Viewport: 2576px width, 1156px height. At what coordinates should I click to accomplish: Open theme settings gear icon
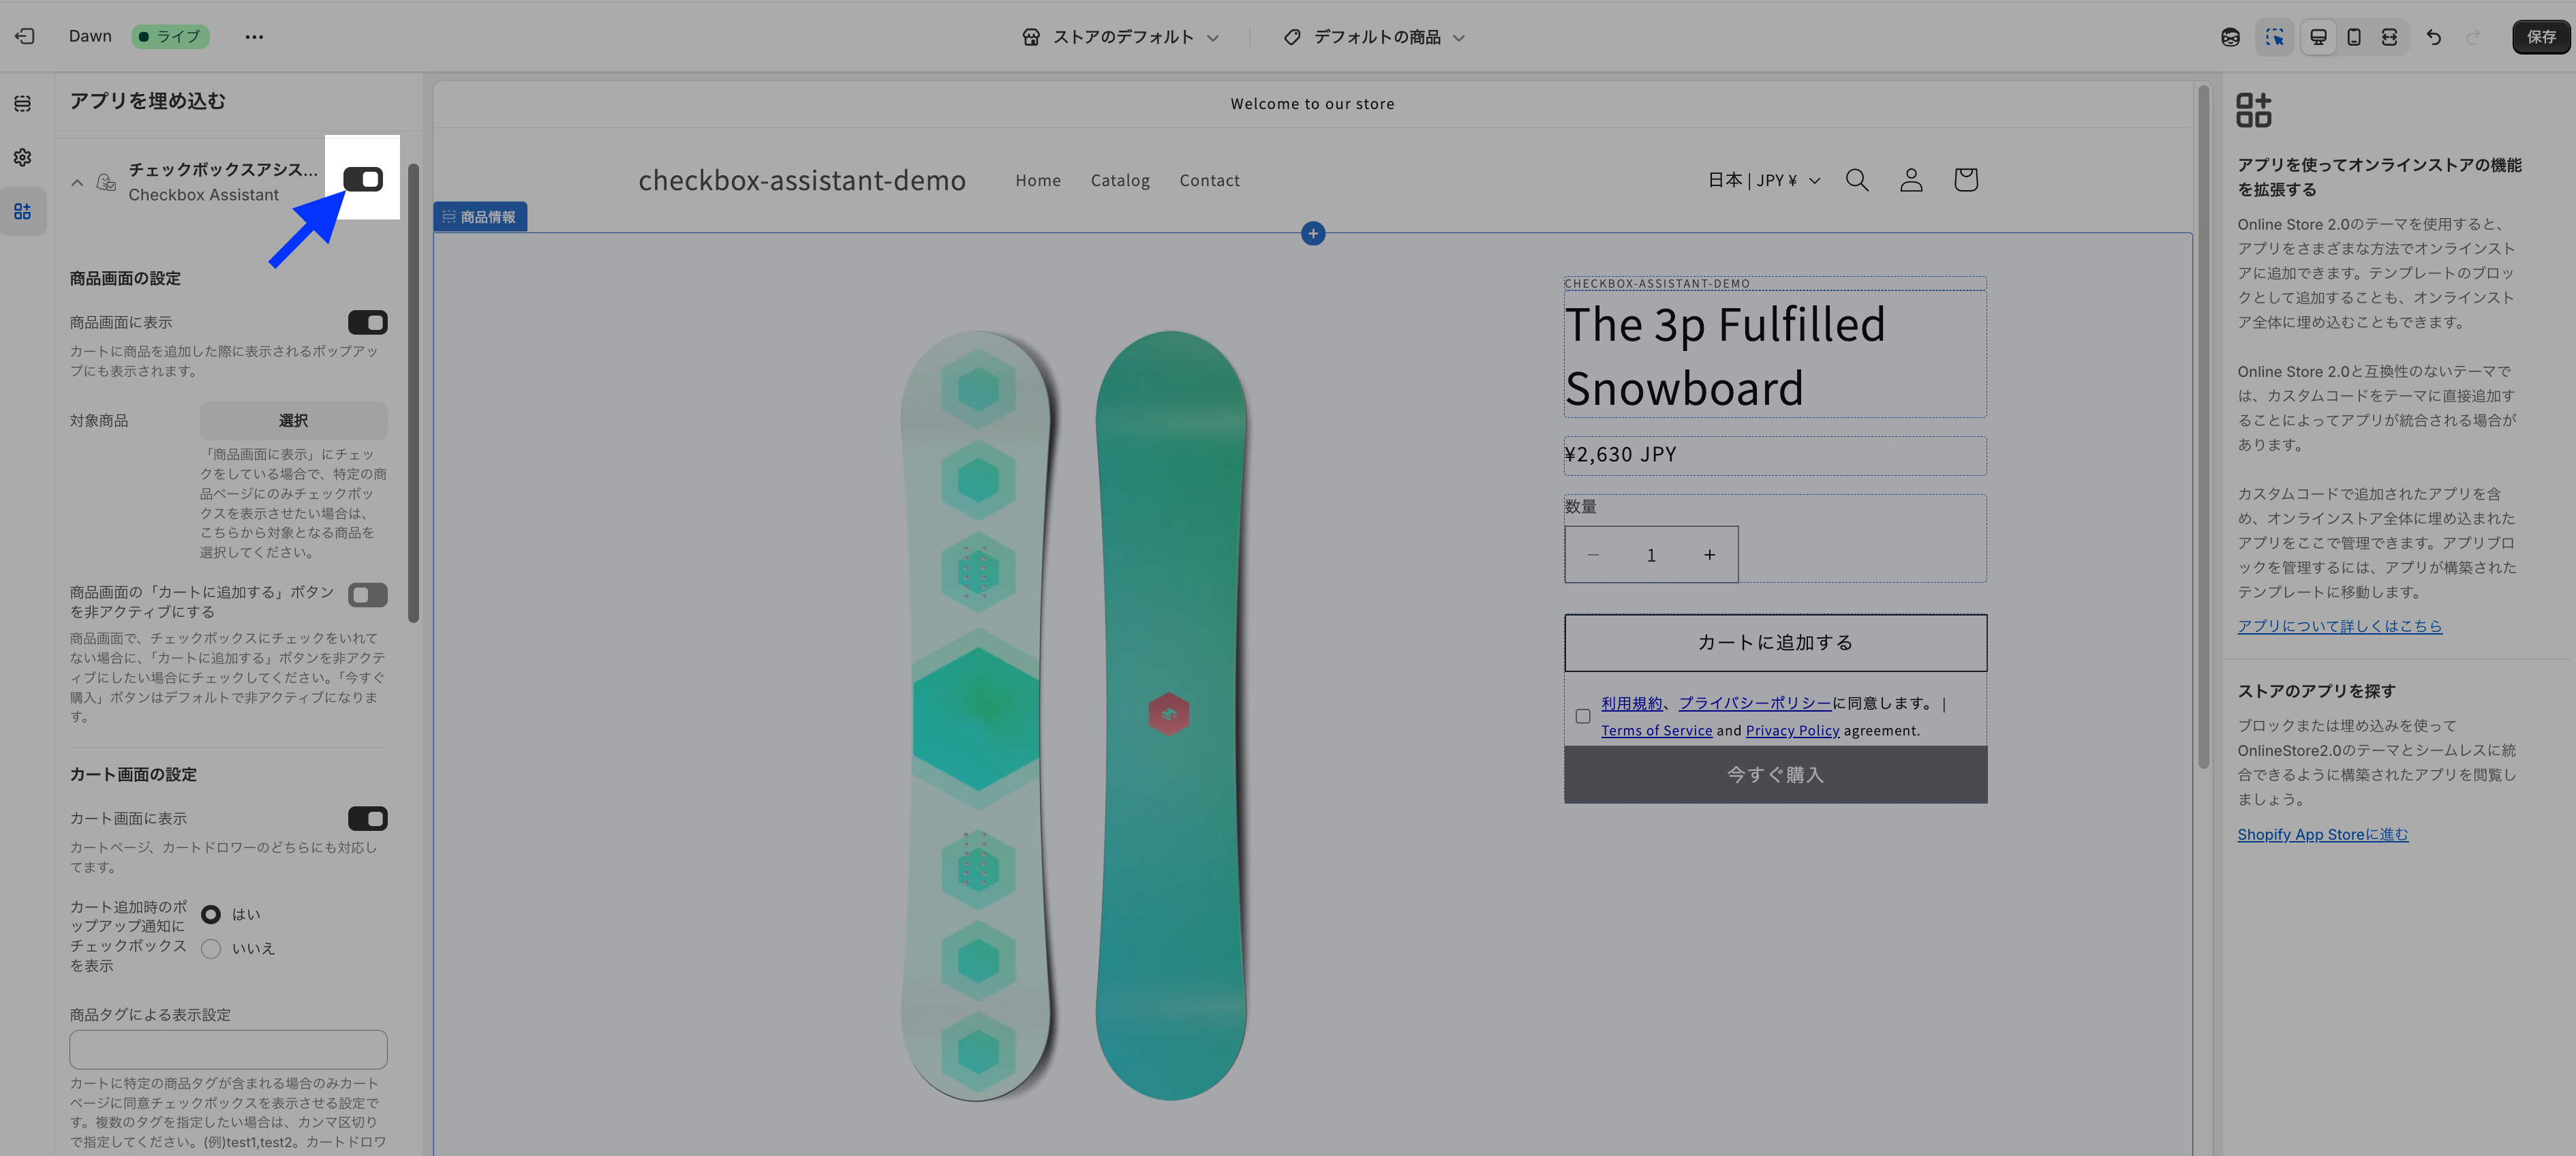pos(22,158)
